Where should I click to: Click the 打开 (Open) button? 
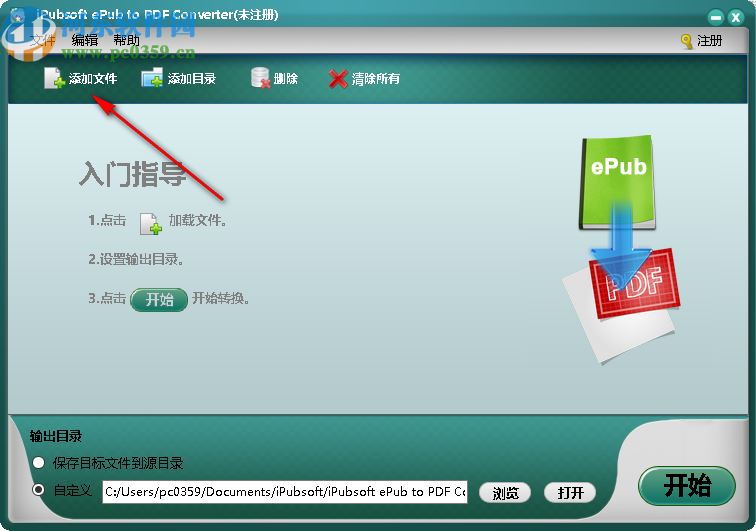(x=570, y=492)
